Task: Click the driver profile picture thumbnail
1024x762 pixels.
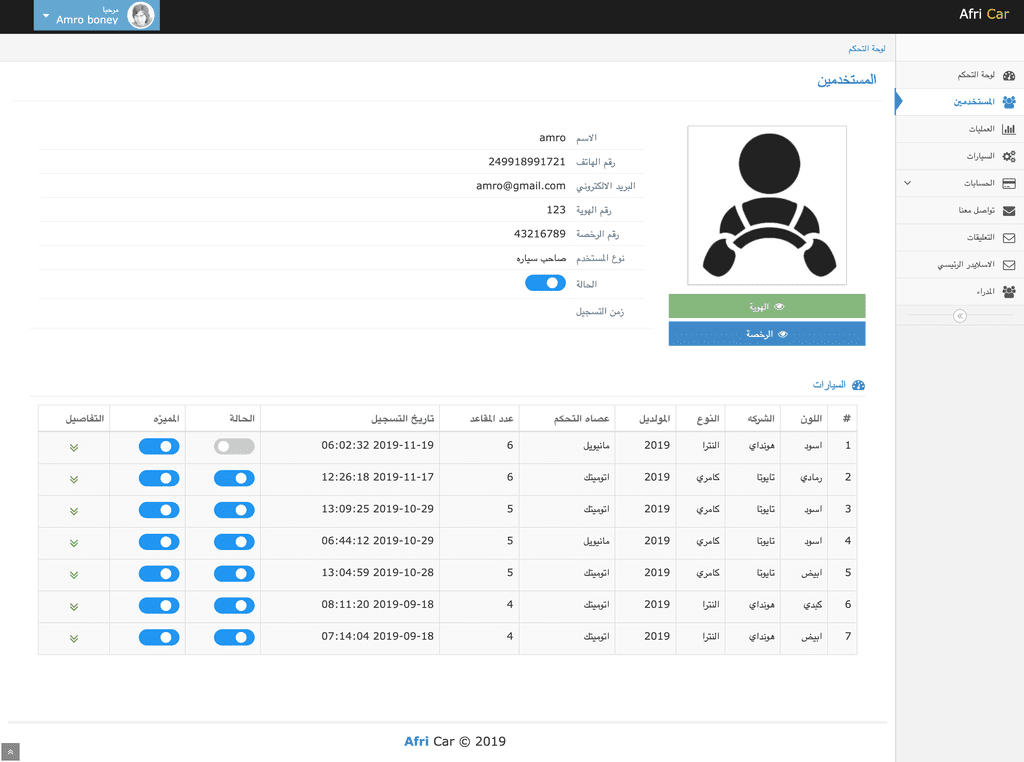Action: click(767, 206)
